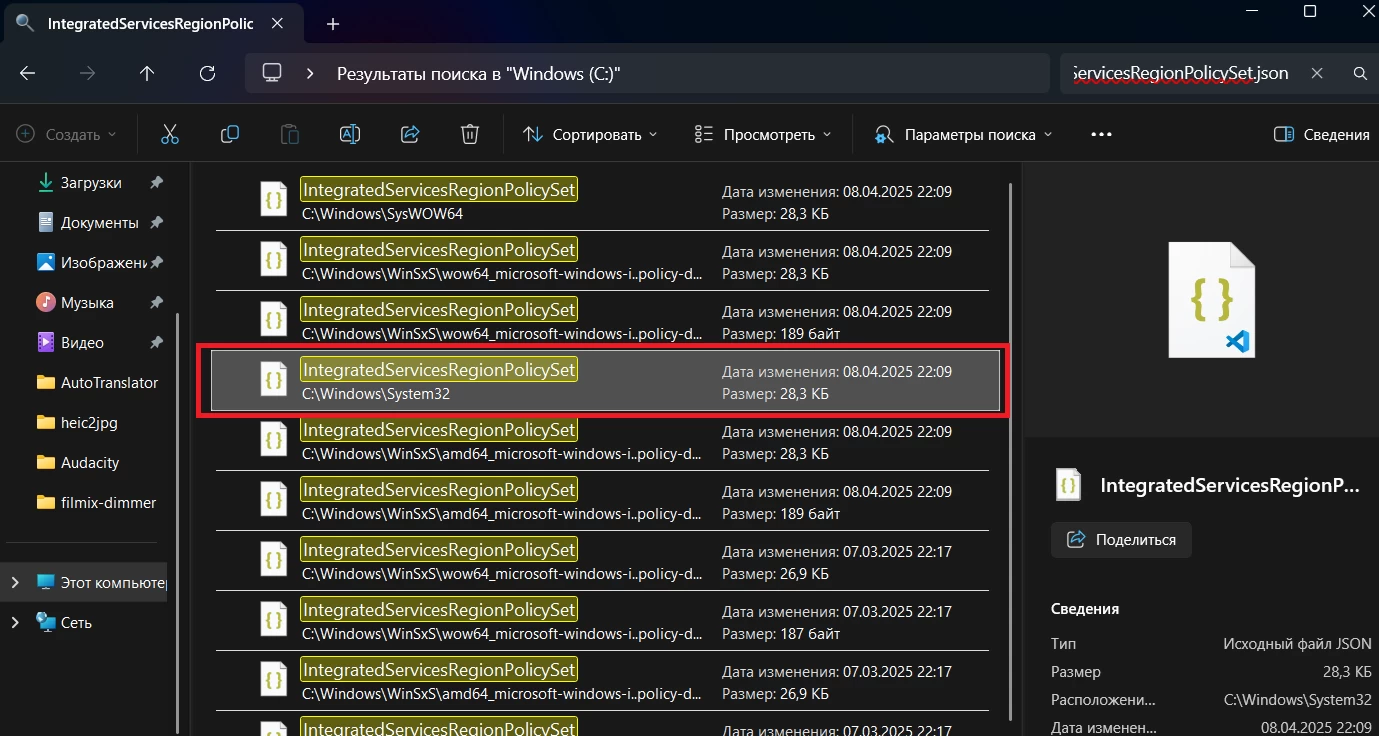
Task: Click the Rename icon in toolbar
Action: coord(349,134)
